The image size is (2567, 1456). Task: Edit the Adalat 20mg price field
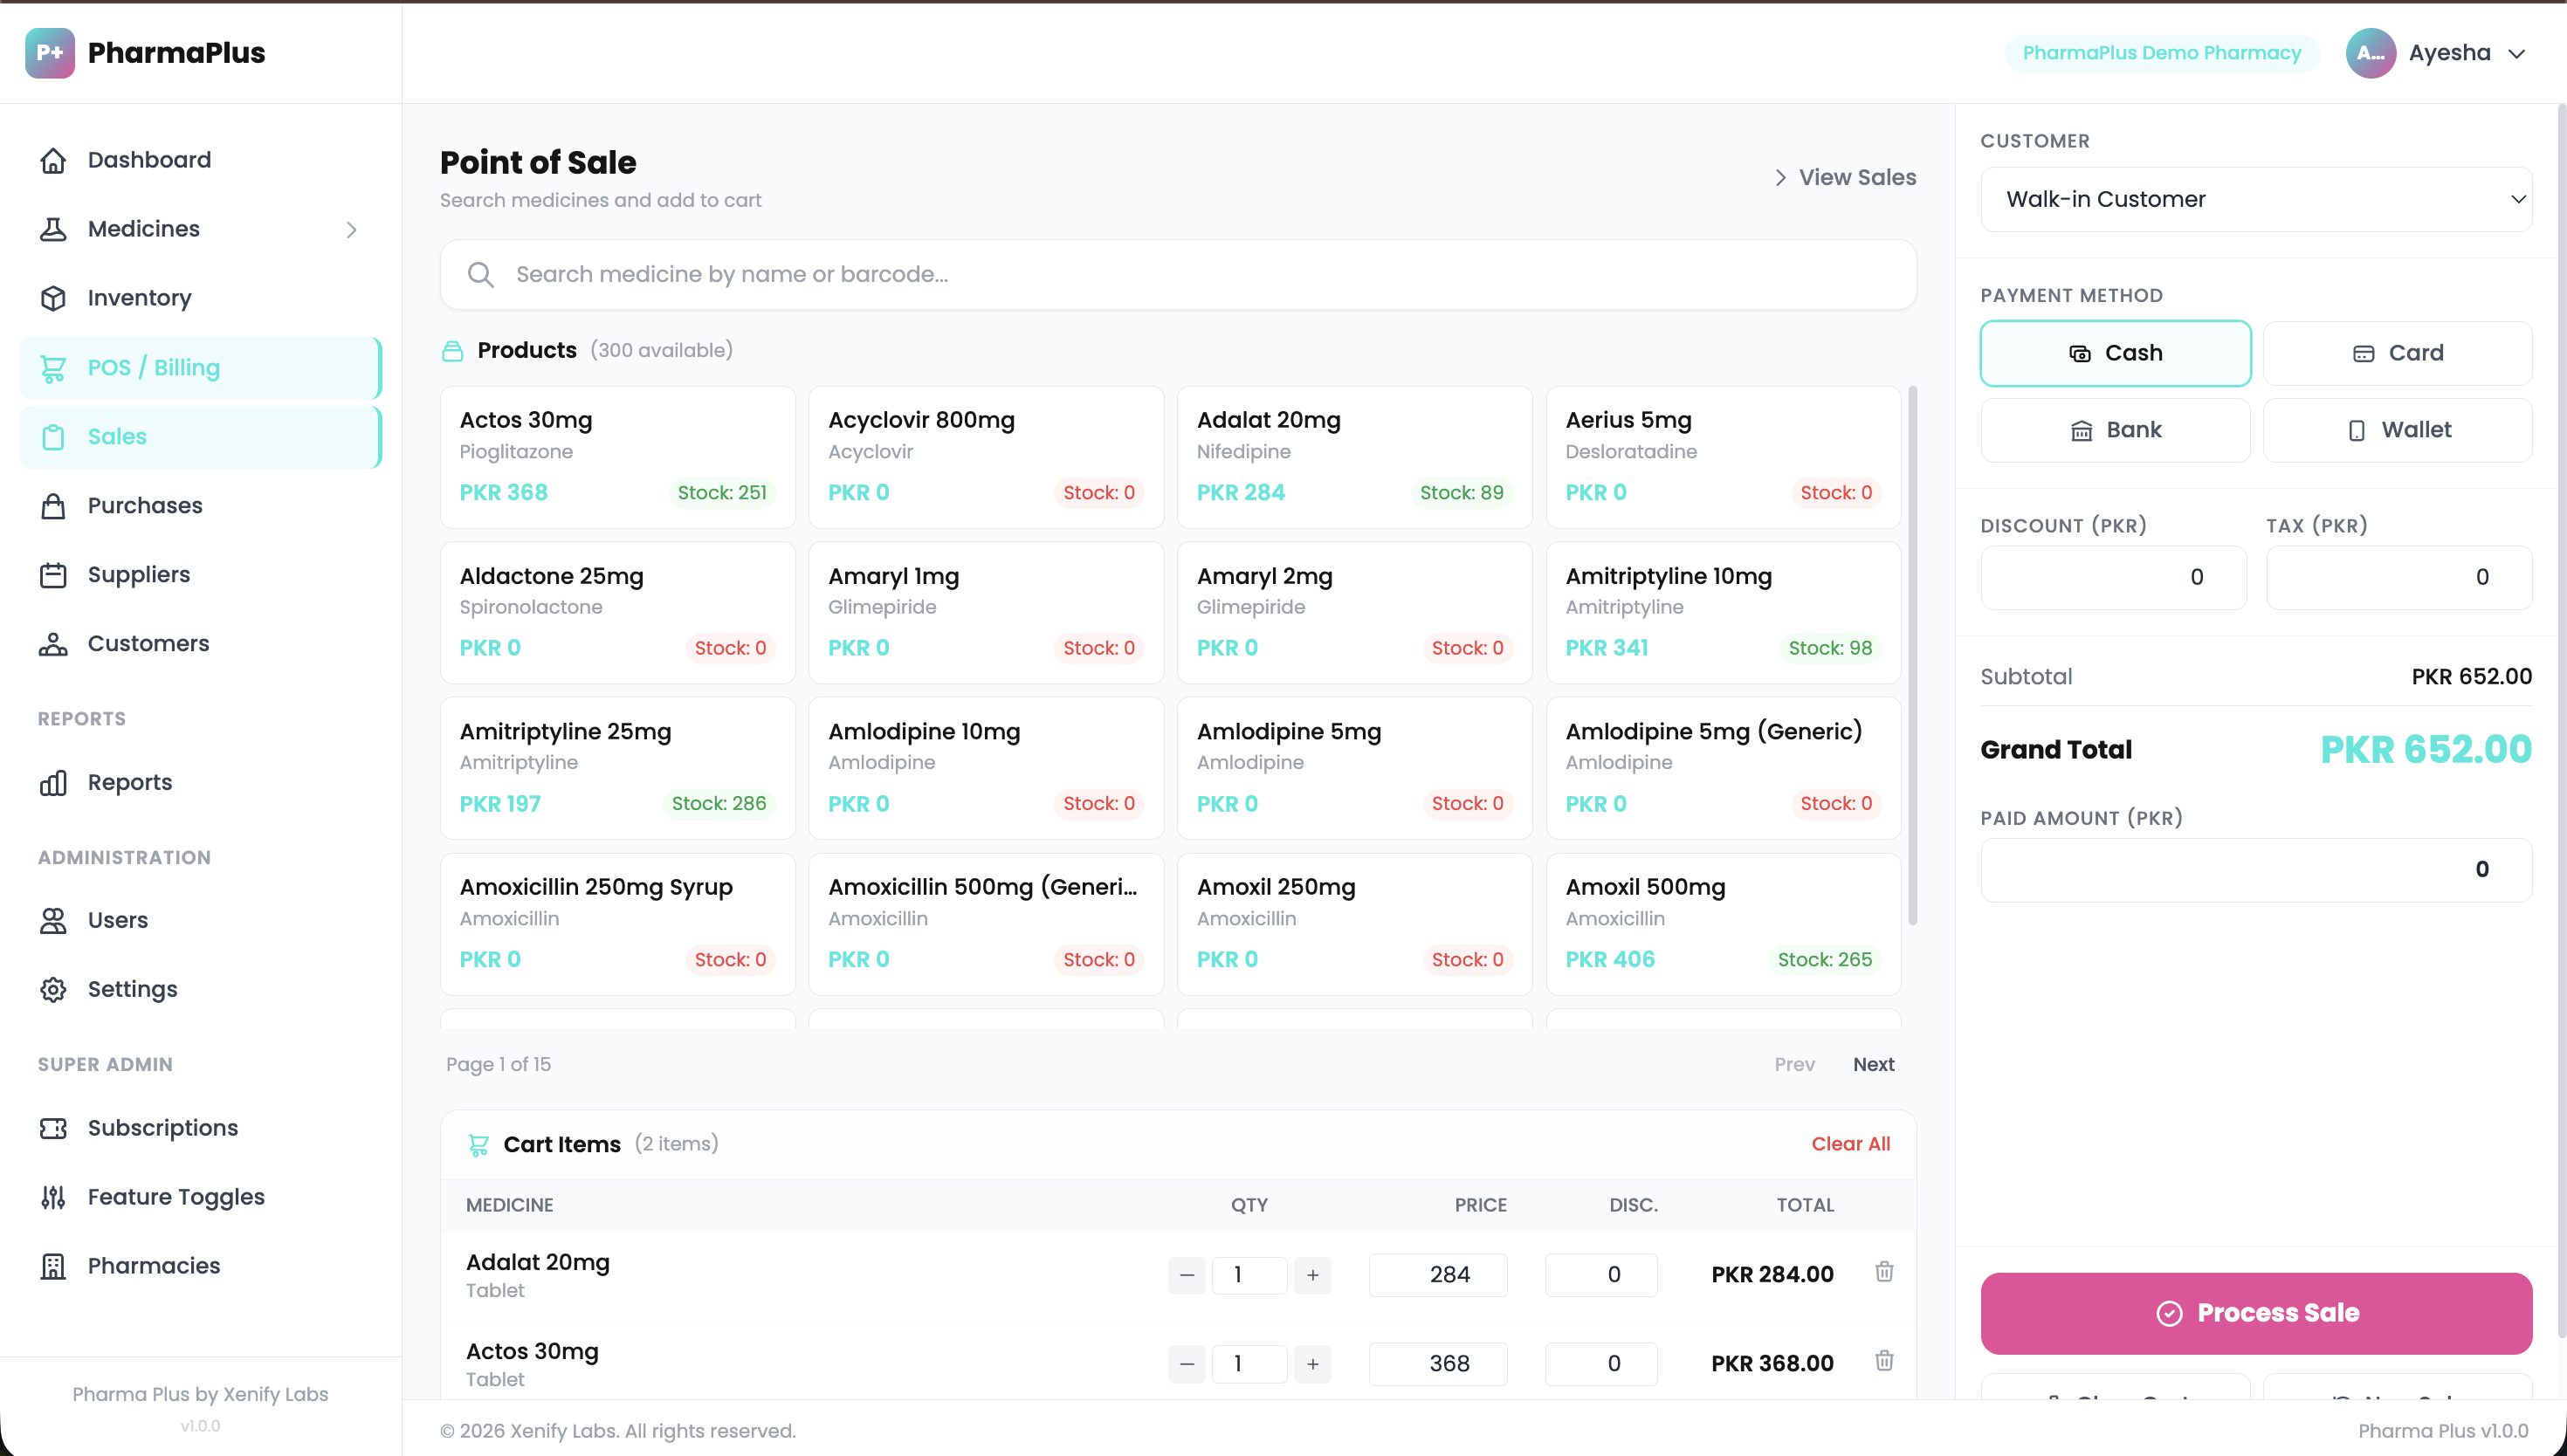[x=1437, y=1275]
